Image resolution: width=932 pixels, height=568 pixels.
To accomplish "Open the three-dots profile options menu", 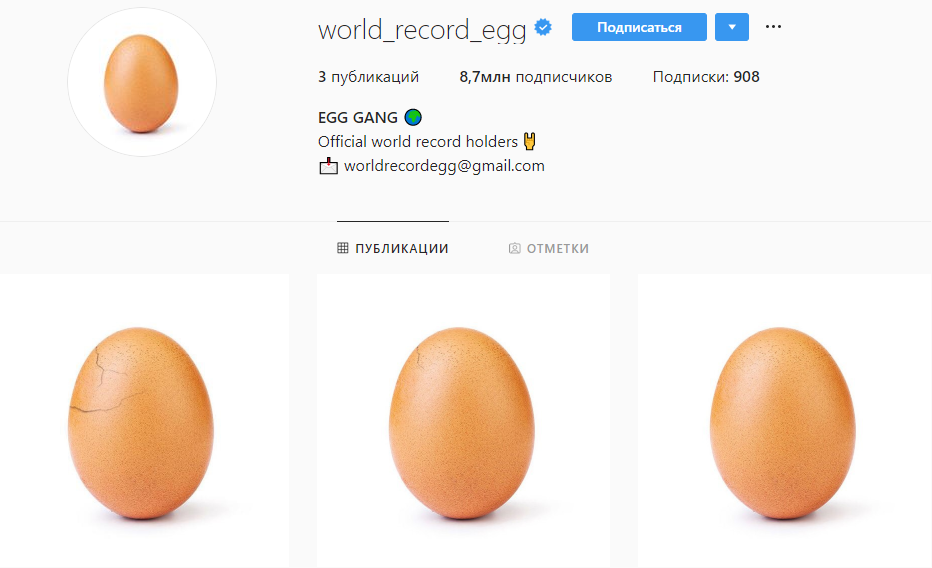I will coord(773,27).
